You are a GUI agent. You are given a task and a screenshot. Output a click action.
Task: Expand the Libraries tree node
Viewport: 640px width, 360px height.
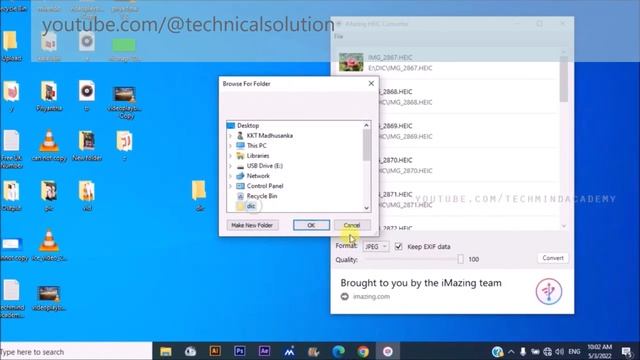pos(231,156)
